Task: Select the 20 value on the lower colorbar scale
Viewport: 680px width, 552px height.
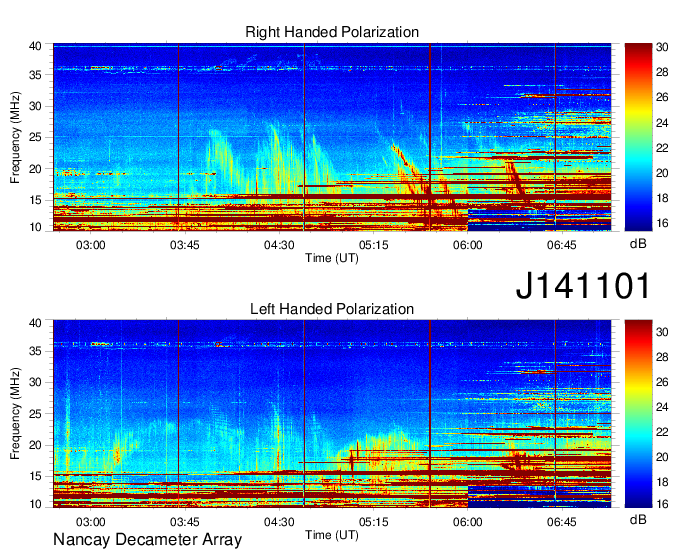Action: pos(662,457)
